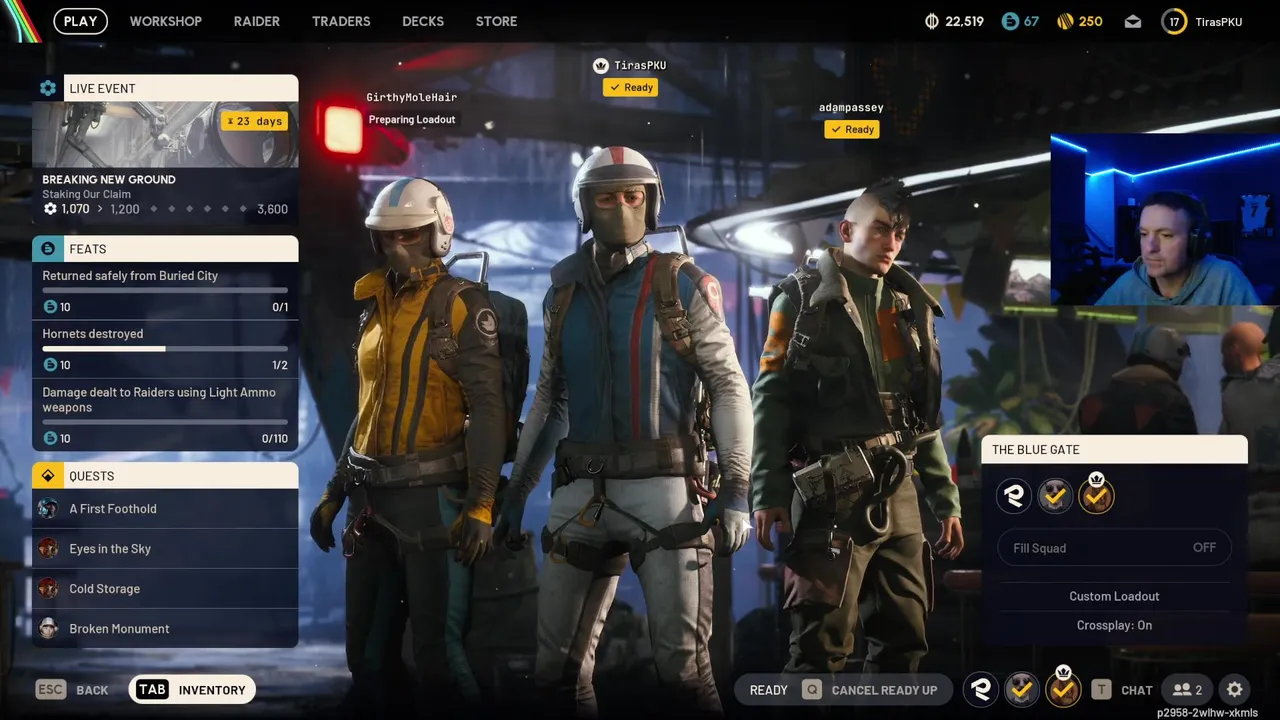Screen dimensions: 1280x720
Task: Click the A First Foothold quest giver portrait
Action: (x=48, y=509)
